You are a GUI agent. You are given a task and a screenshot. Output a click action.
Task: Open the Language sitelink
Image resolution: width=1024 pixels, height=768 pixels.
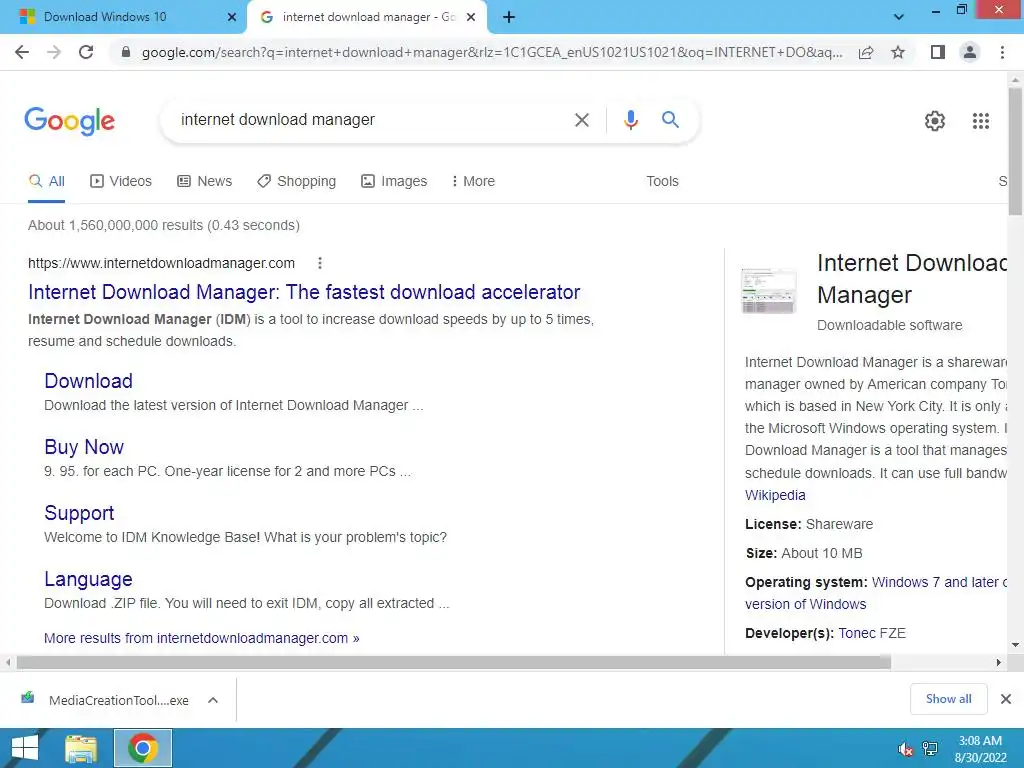pyautogui.click(x=88, y=579)
